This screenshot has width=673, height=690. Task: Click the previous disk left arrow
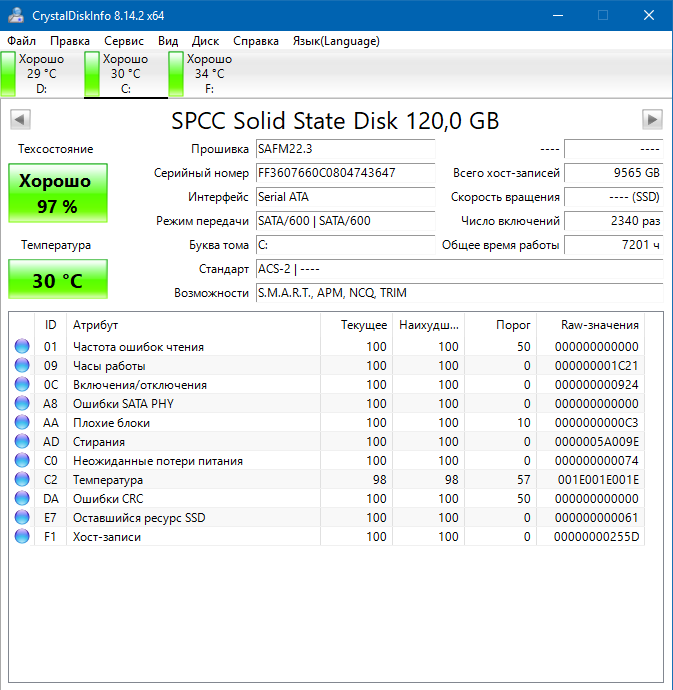coord(19,120)
